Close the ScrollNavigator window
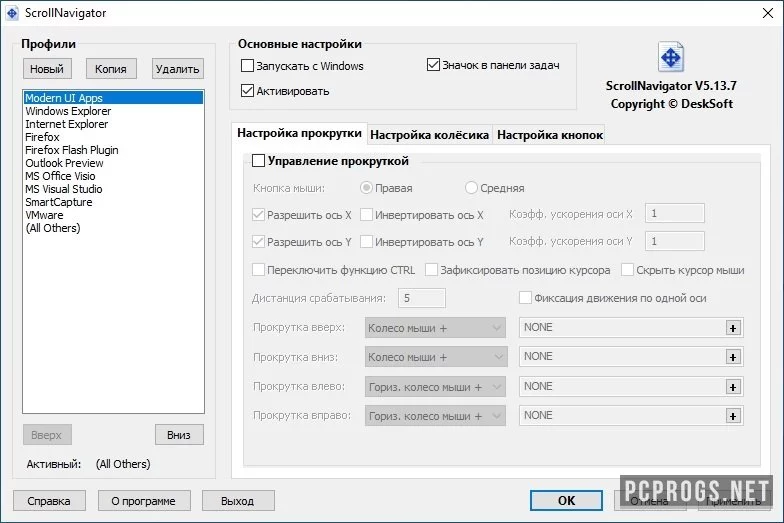 coord(768,13)
